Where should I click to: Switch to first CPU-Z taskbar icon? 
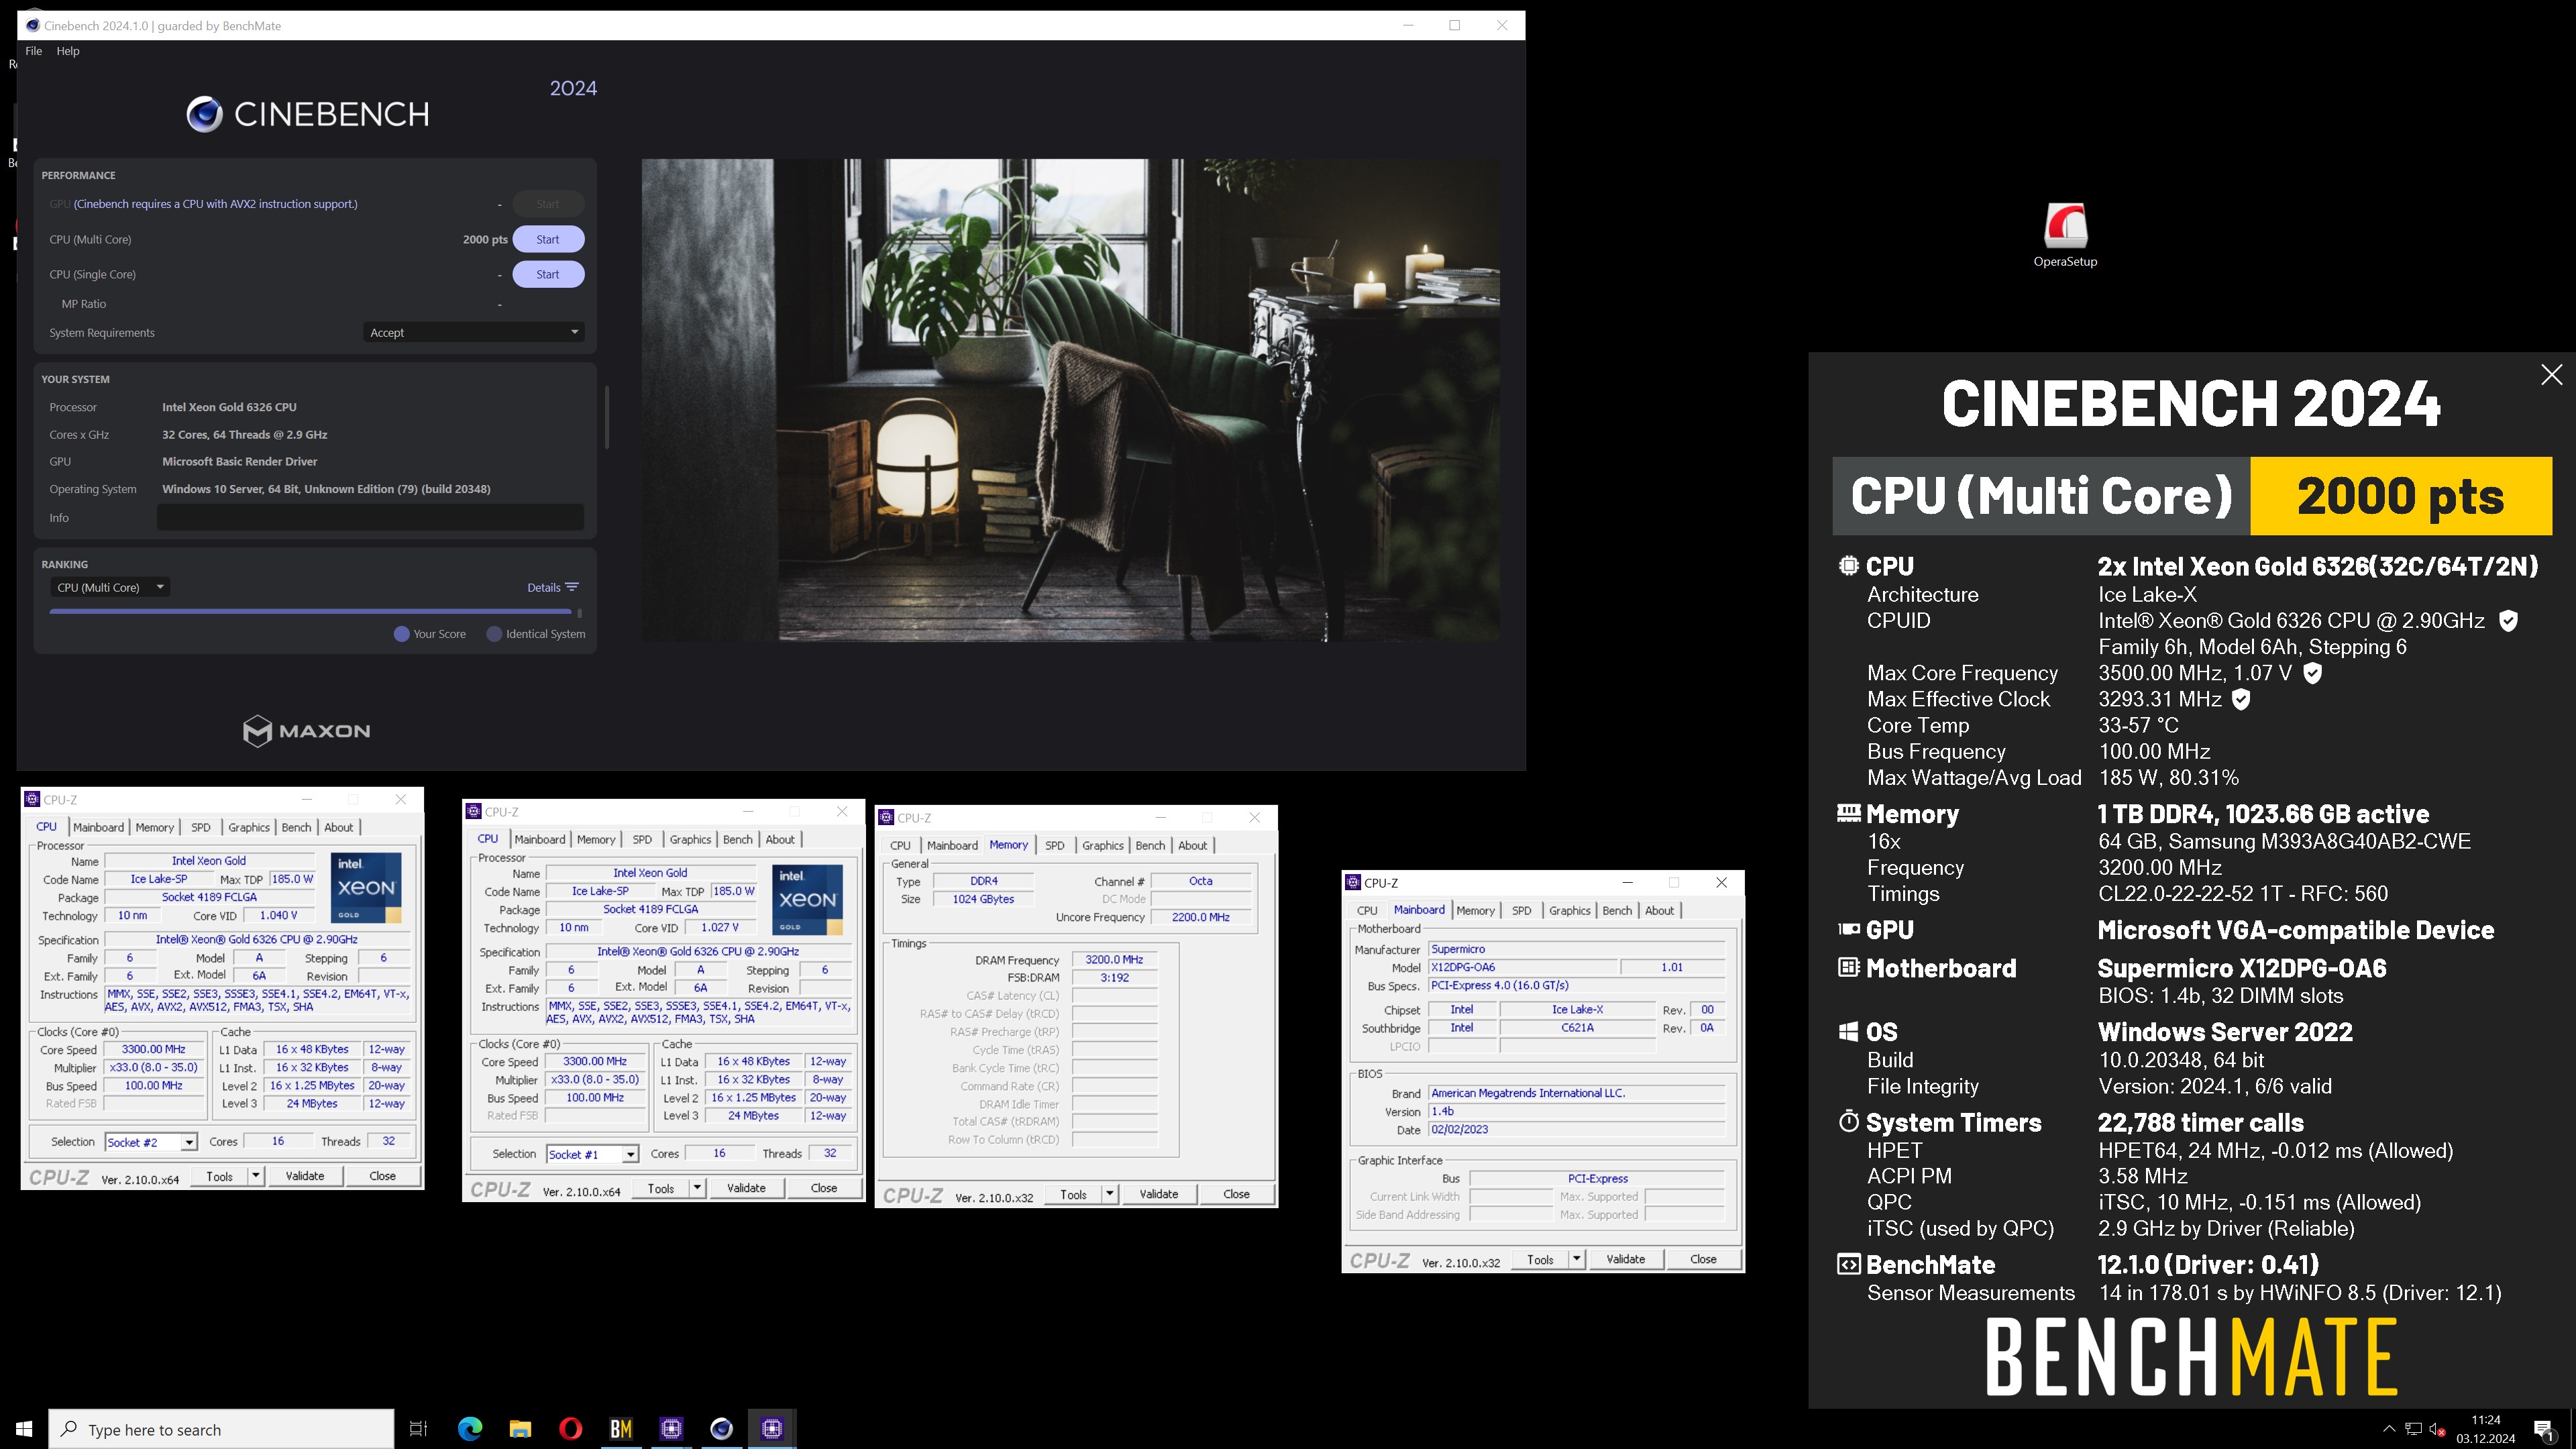coord(671,1429)
